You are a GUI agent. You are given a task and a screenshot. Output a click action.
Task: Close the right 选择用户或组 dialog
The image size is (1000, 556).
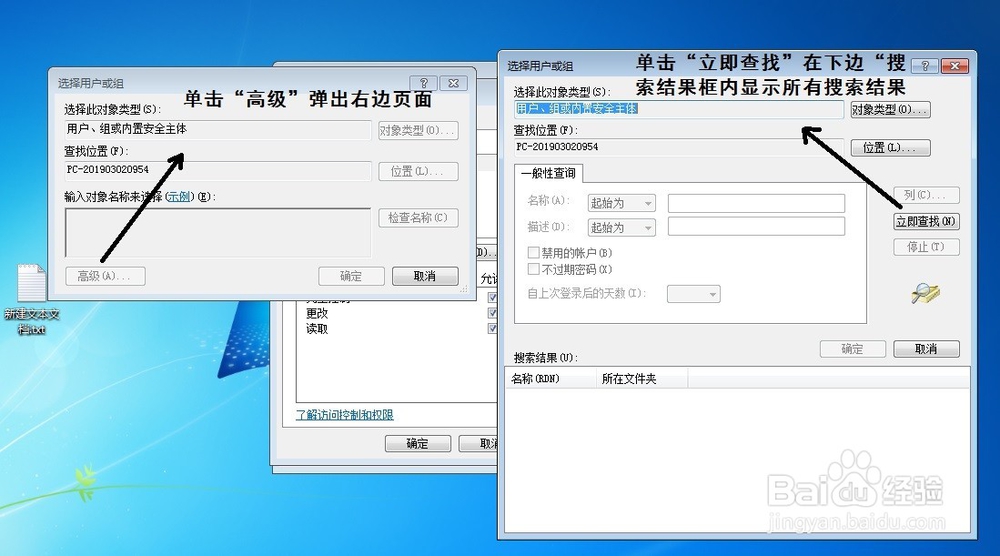pos(955,66)
